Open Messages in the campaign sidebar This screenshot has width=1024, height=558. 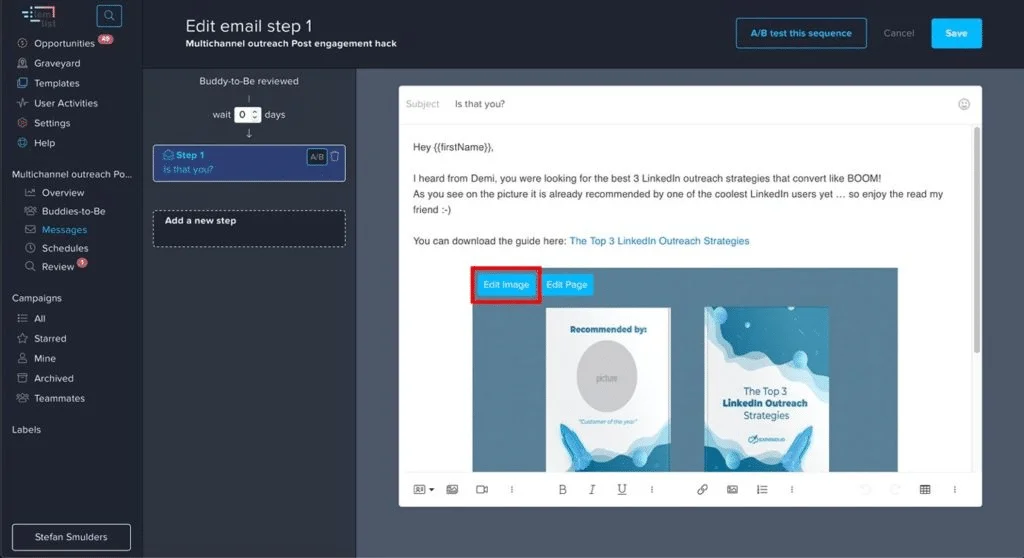click(64, 230)
